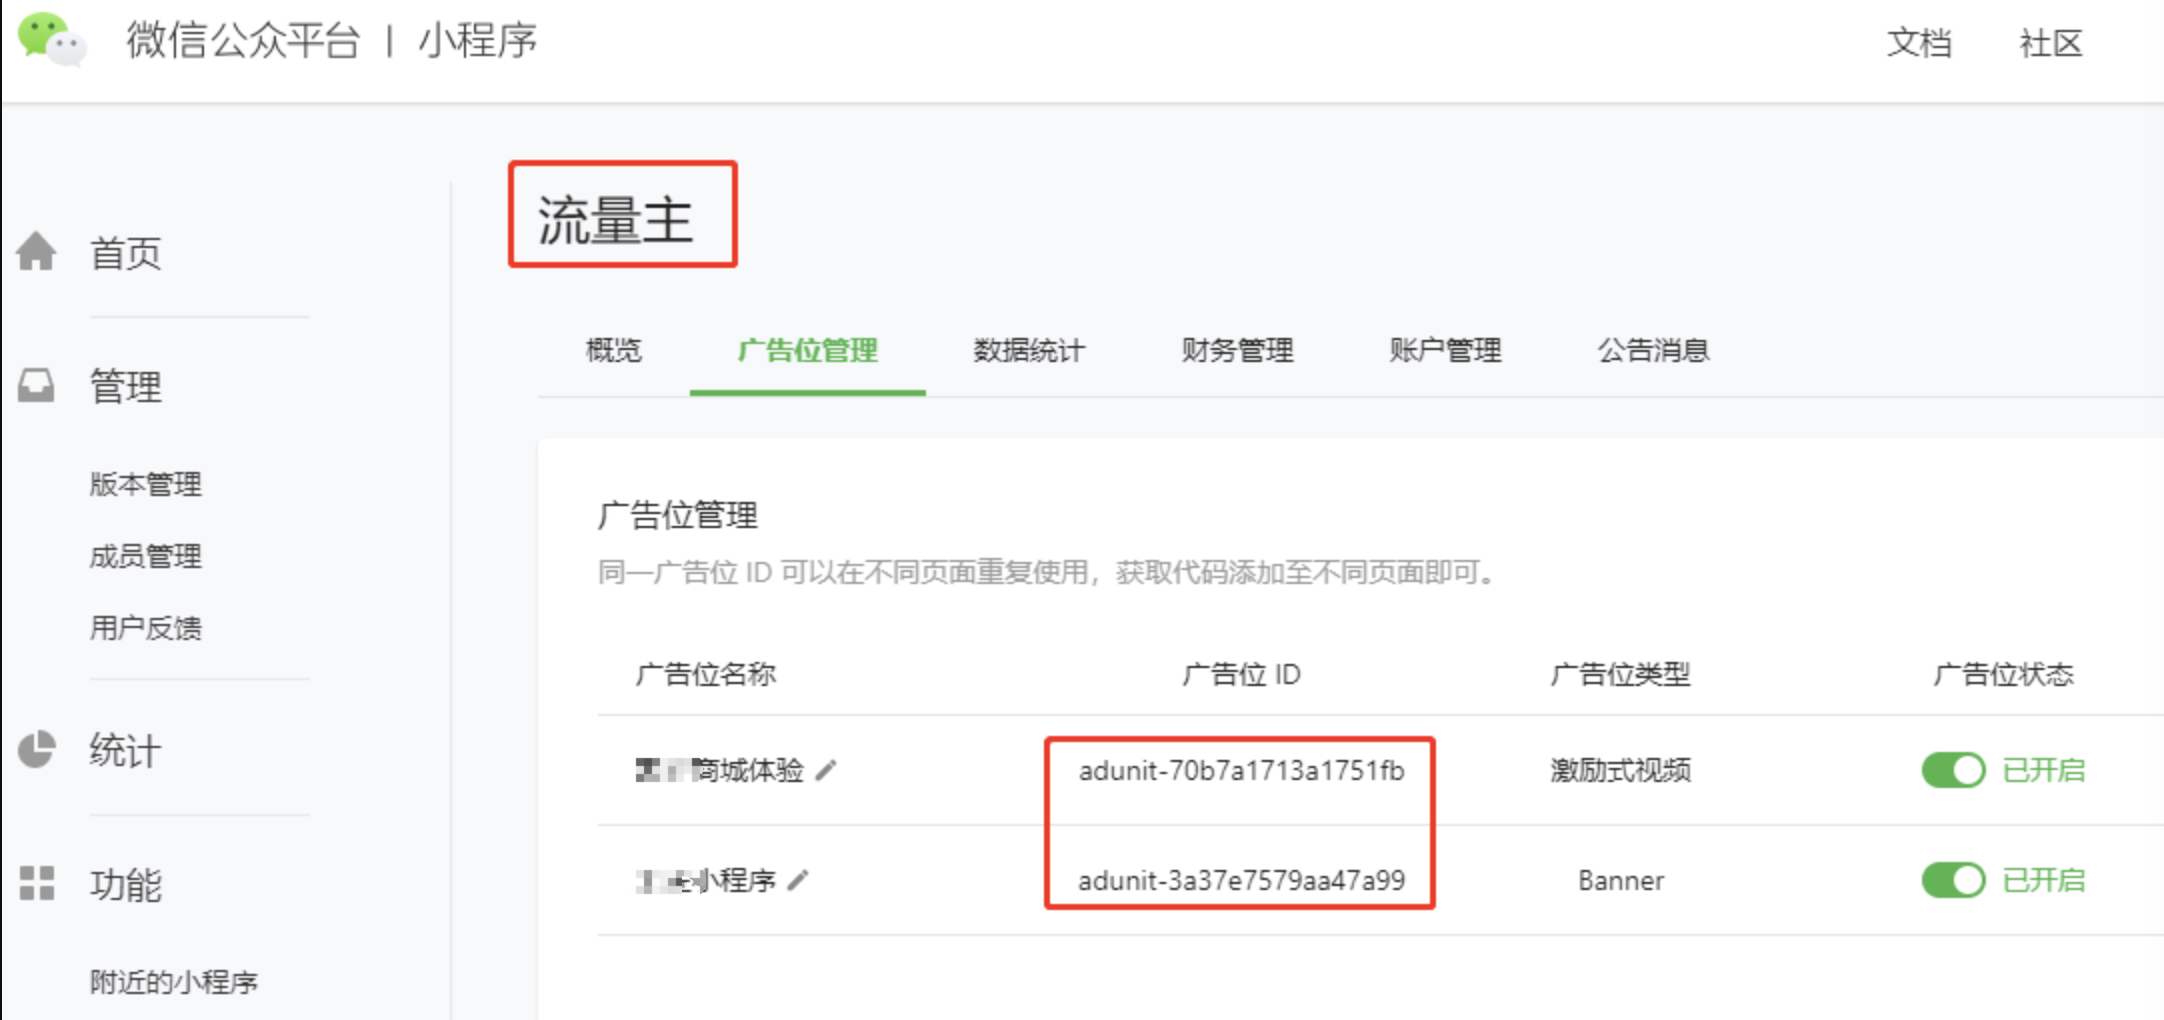Open 管理 section in sidebar

coord(126,386)
